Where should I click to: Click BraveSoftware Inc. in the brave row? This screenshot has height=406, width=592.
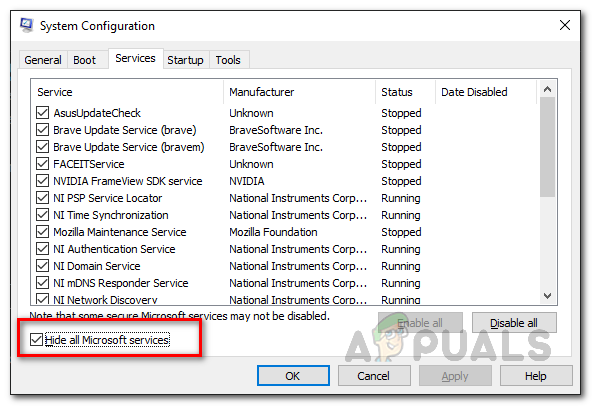coord(276,130)
